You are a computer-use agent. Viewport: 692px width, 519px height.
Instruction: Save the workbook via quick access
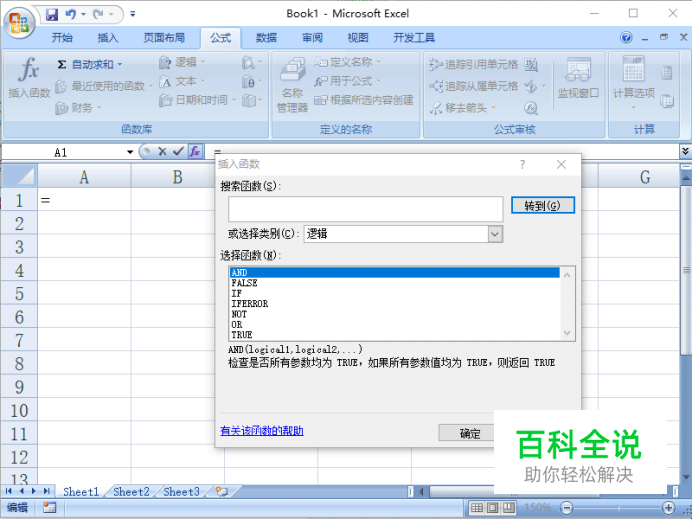pyautogui.click(x=52, y=15)
